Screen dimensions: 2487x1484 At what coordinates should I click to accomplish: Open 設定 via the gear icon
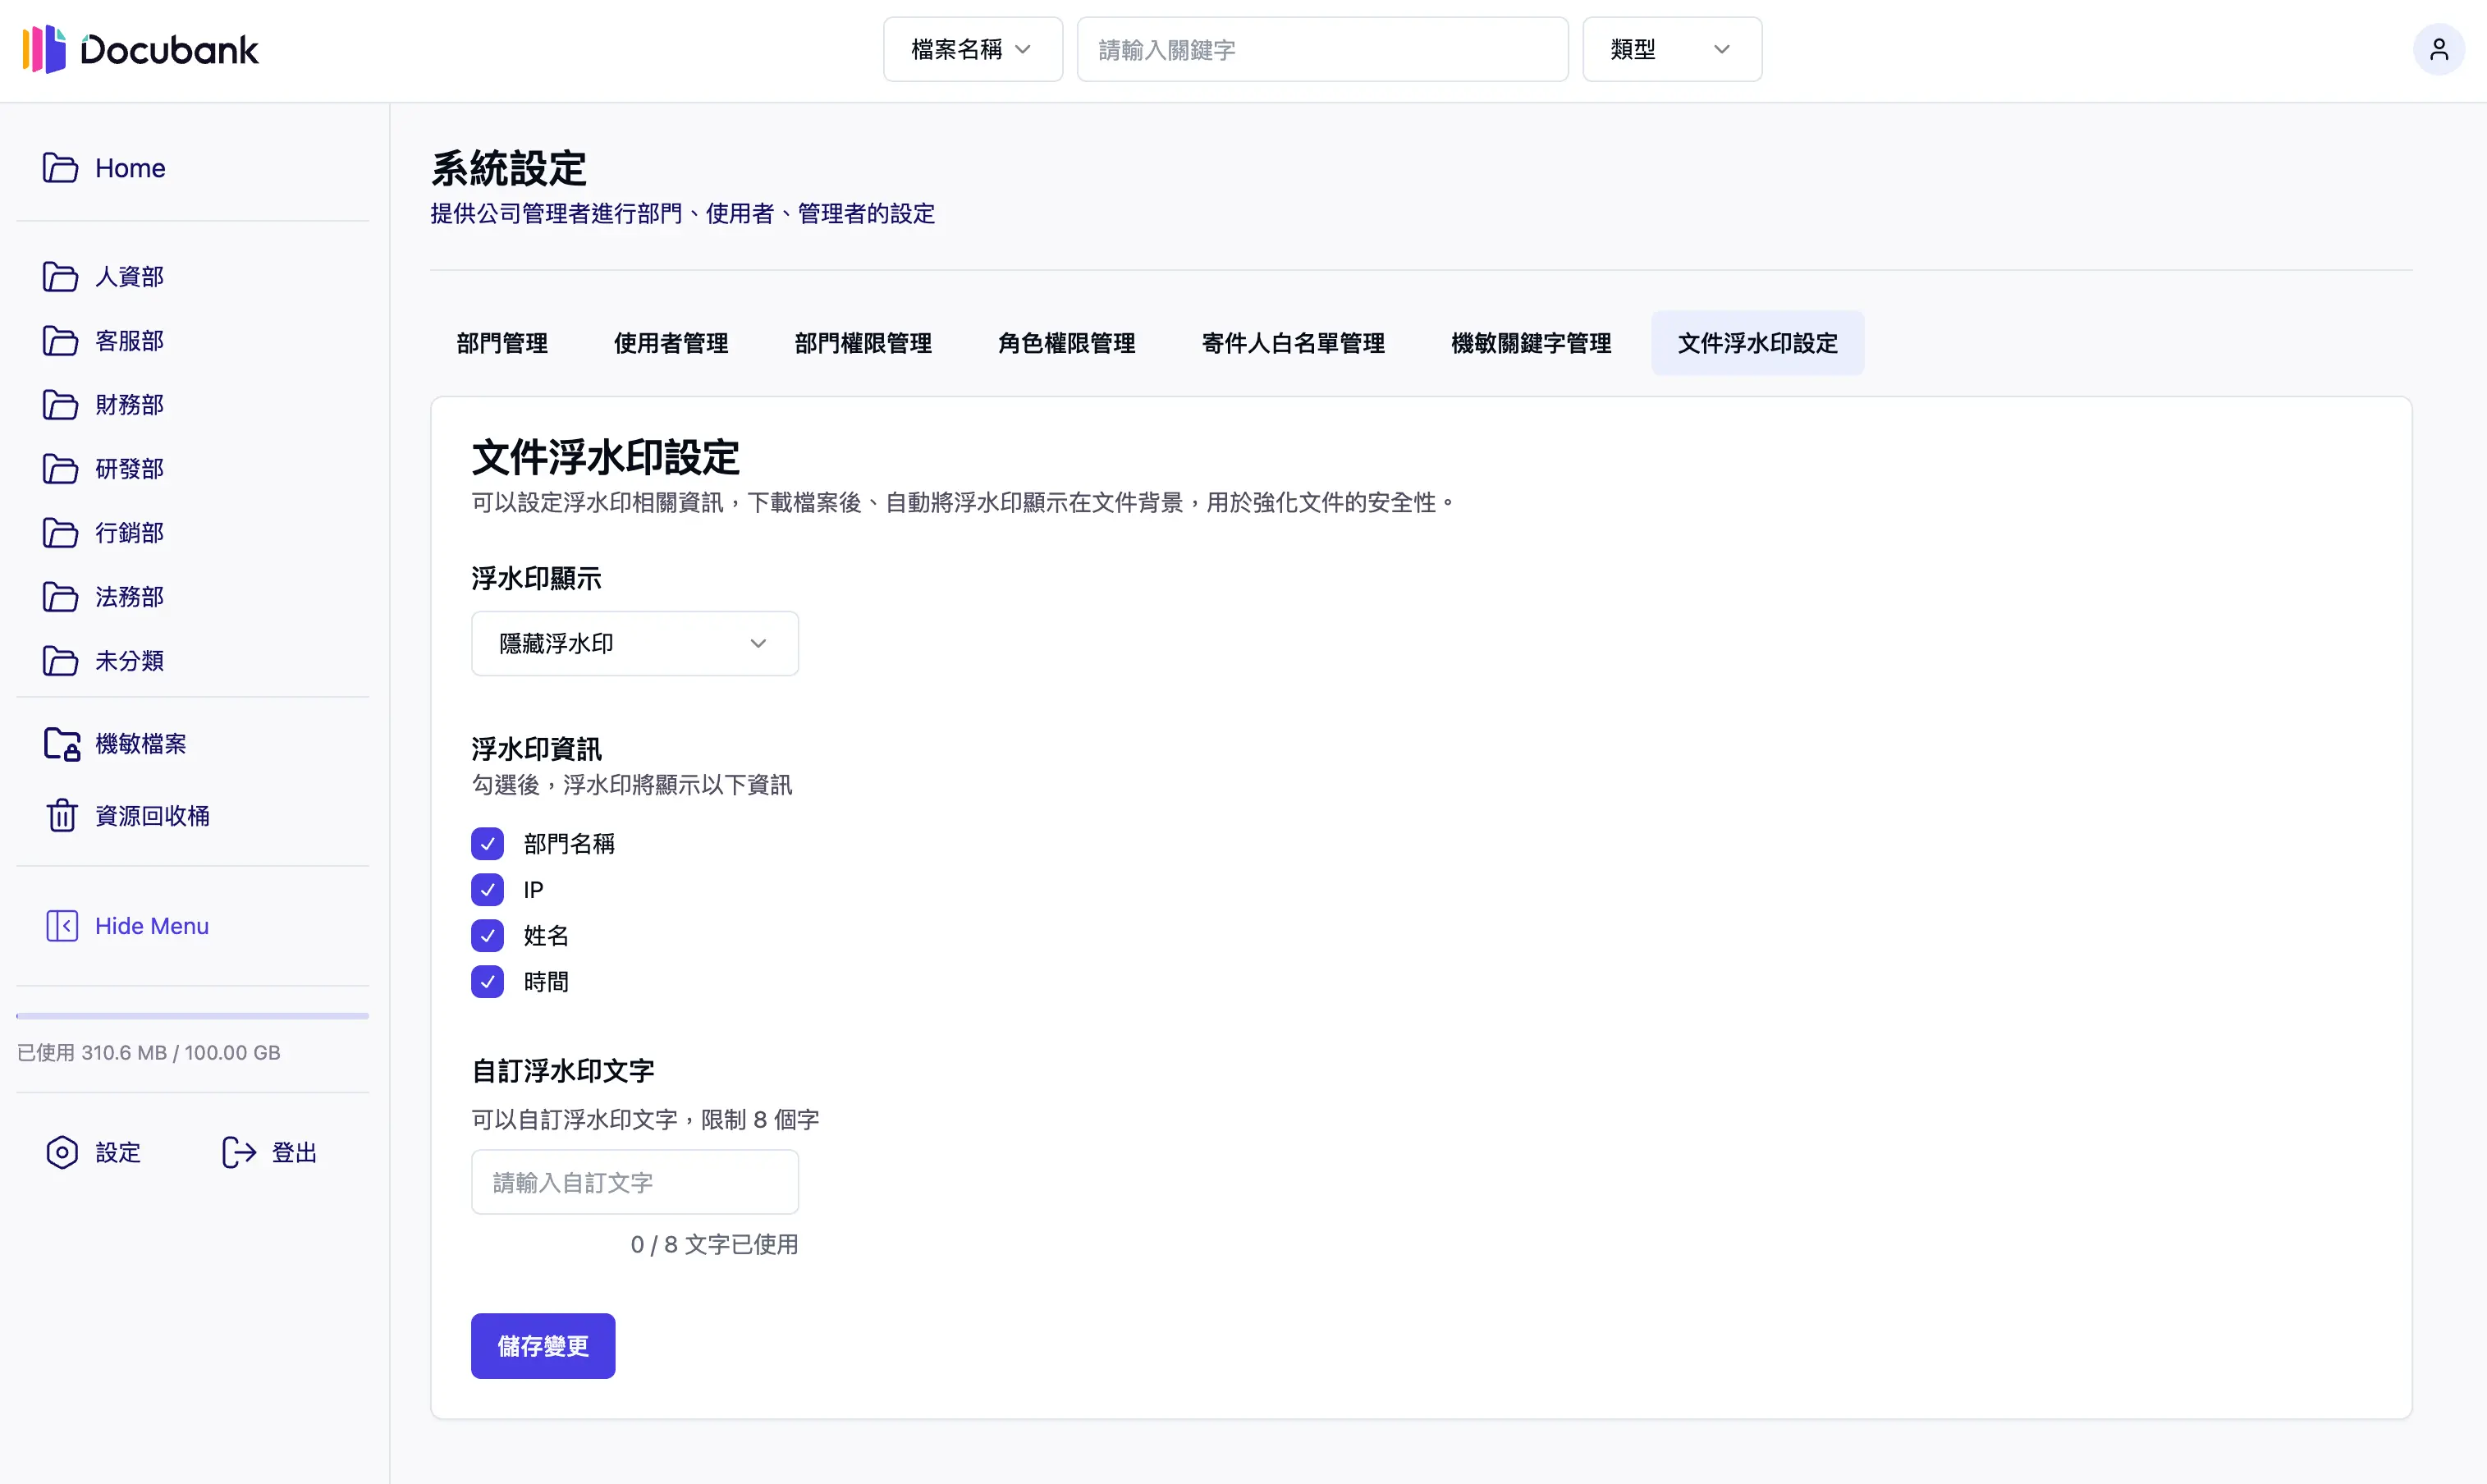tap(62, 1152)
